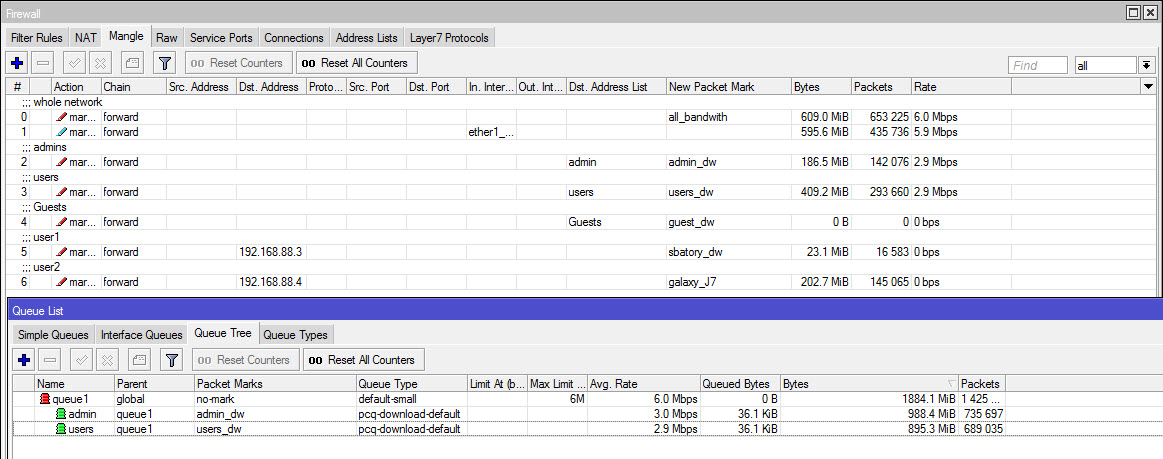This screenshot has height=459, width=1163.
Task: Sort Queue Tree by Avg. Rate column
Action: tap(644, 384)
